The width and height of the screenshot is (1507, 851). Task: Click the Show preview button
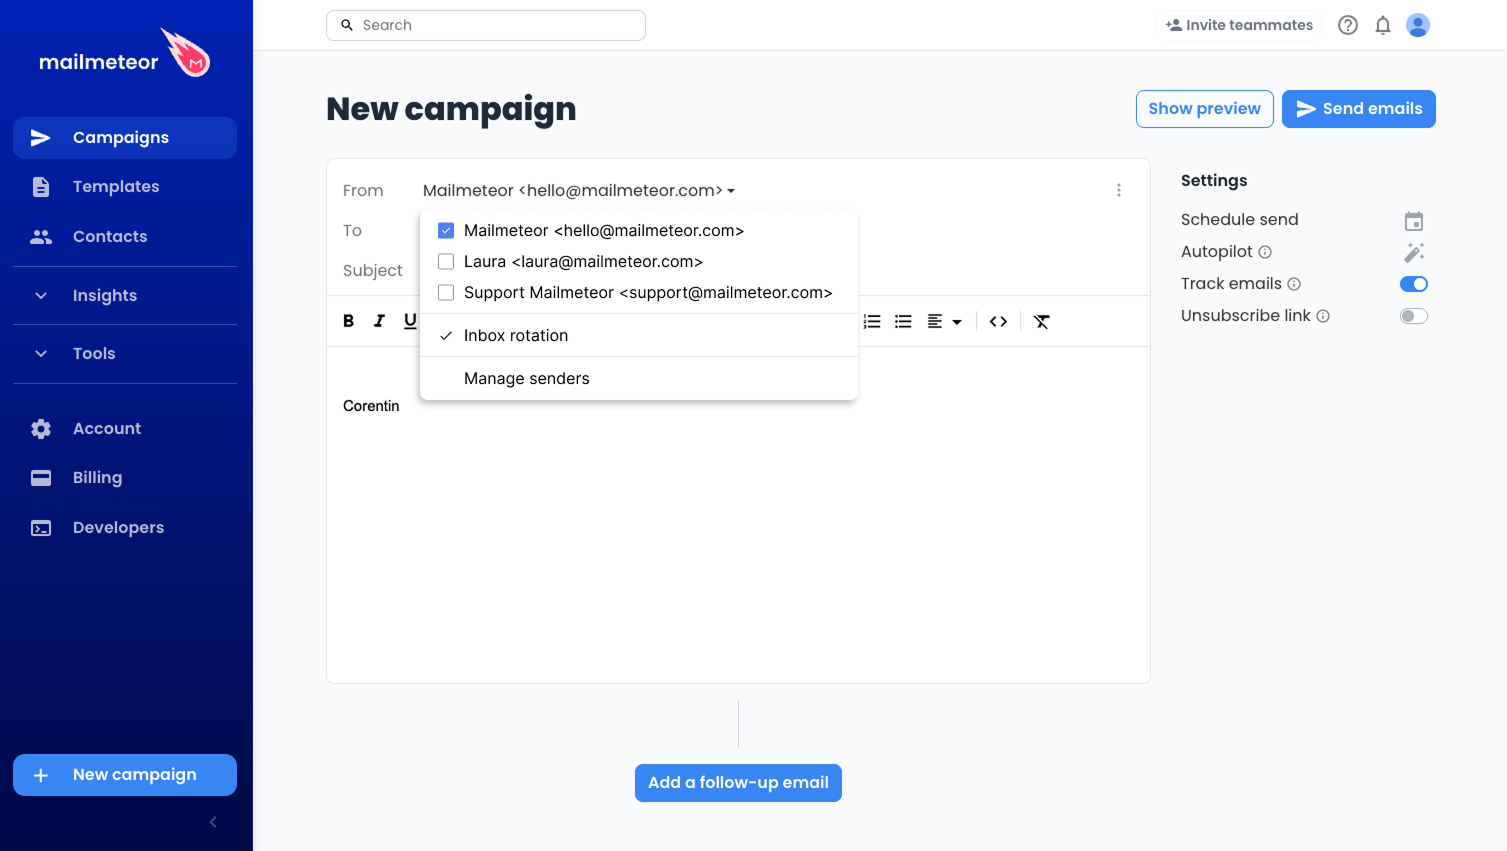[x=1205, y=109]
